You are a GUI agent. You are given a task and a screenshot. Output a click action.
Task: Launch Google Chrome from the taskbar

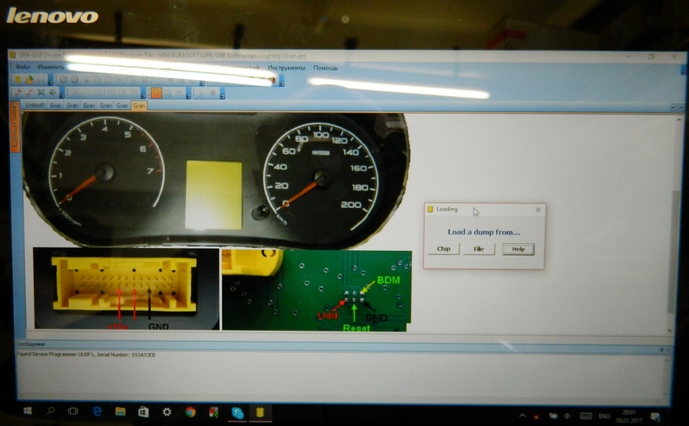click(190, 412)
